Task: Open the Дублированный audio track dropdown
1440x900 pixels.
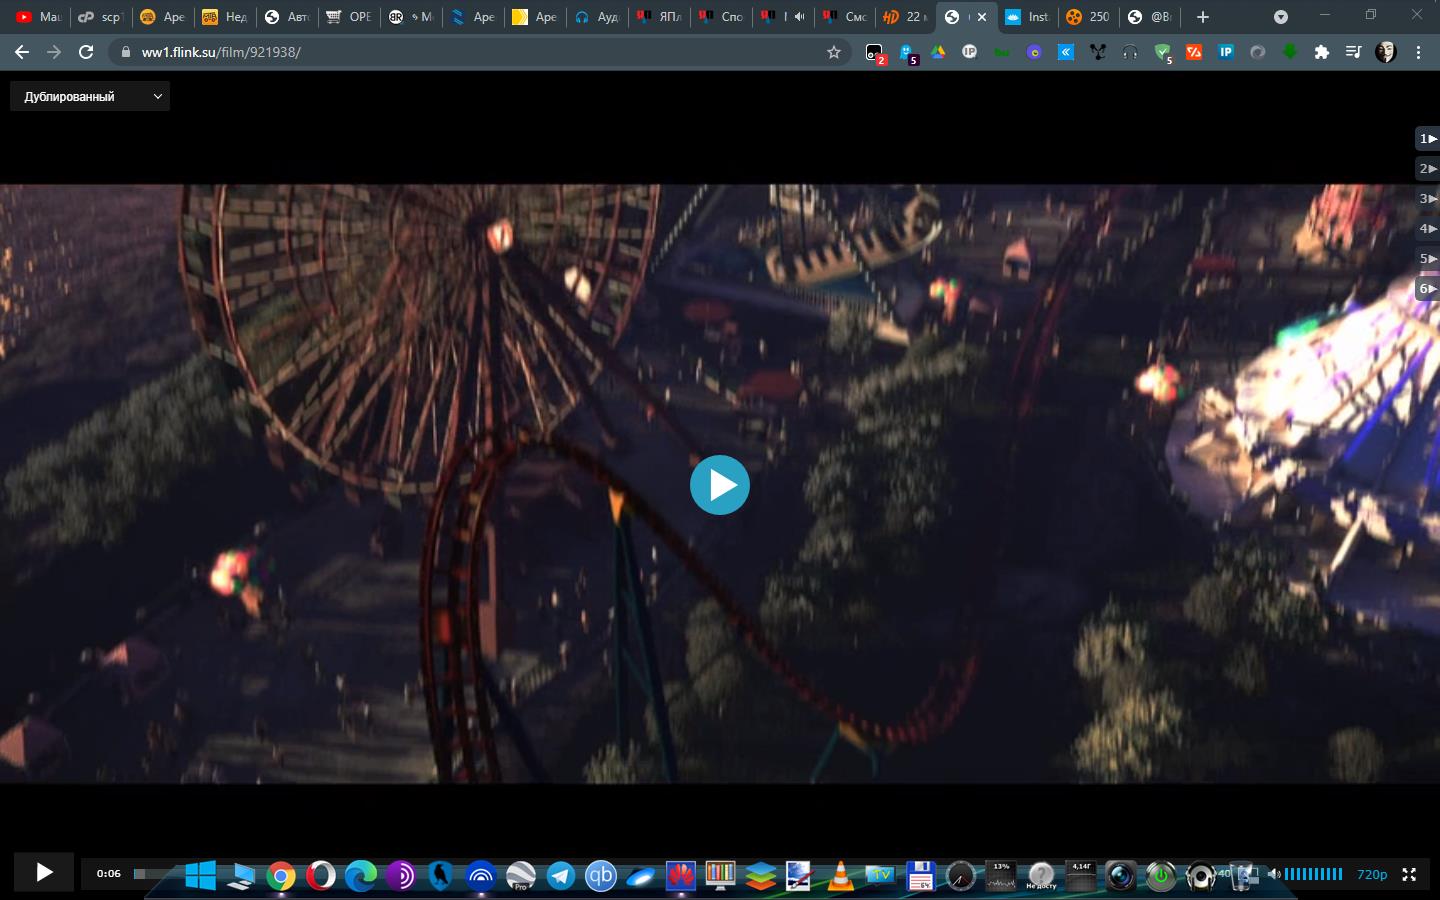Action: 90,96
